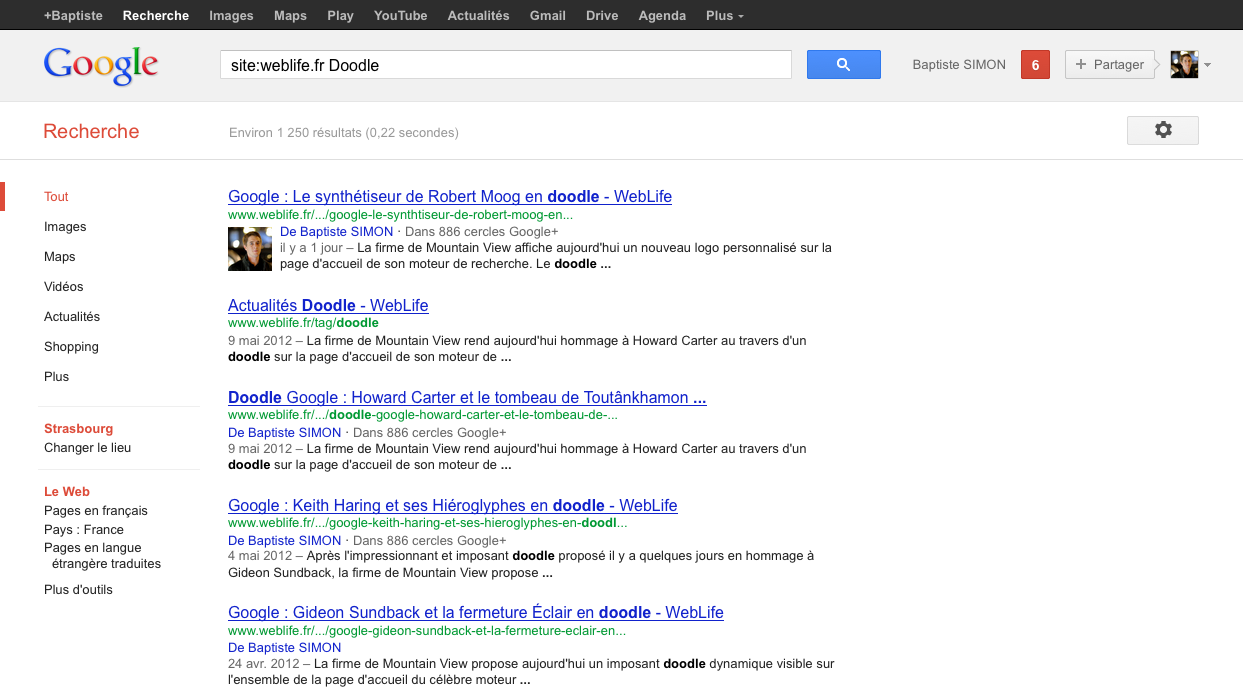Open Maps from the top navigation bar
Screen dimensions: 1243x697
pos(290,15)
